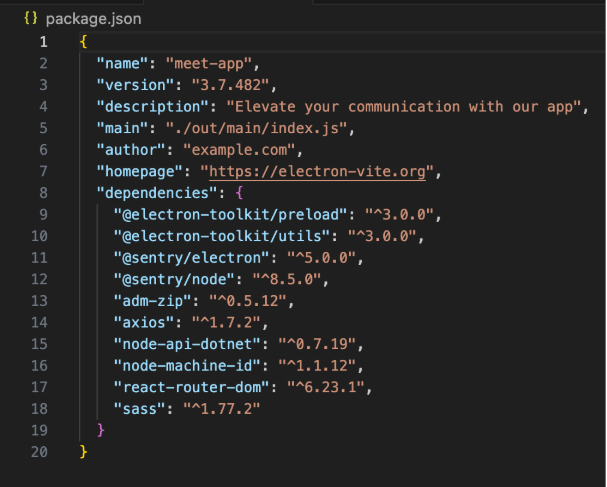Screen dimensions: 607x487
Task: Click the "^5.0.0" version value
Action: 321,258
